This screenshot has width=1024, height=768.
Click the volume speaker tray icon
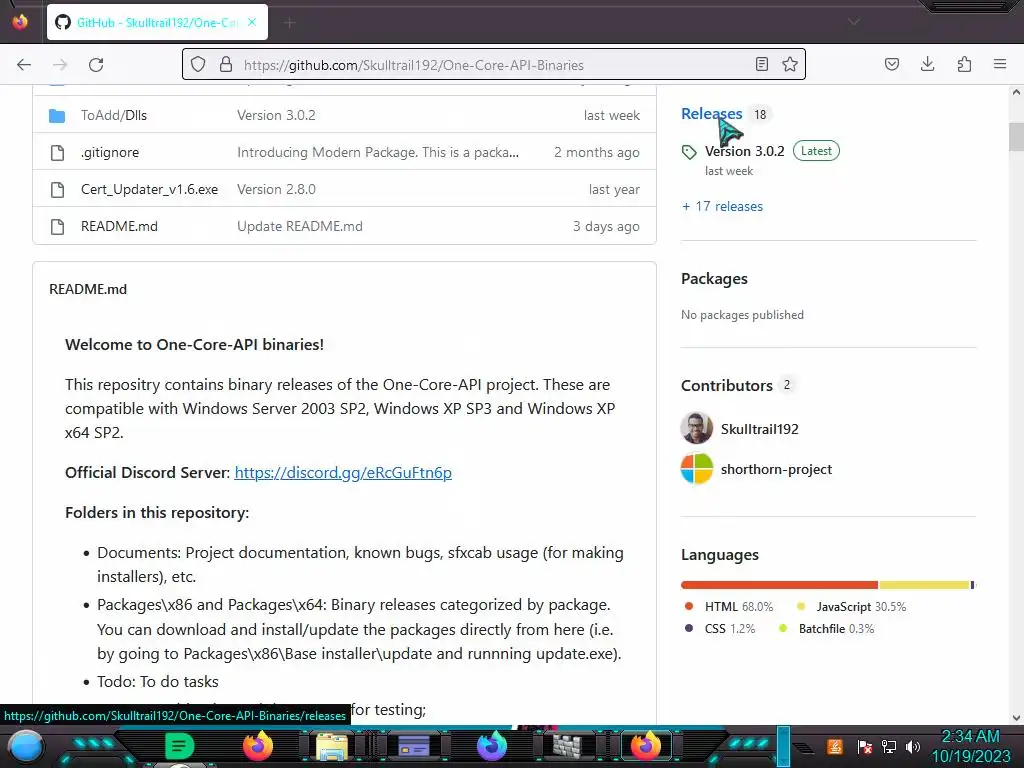913,746
